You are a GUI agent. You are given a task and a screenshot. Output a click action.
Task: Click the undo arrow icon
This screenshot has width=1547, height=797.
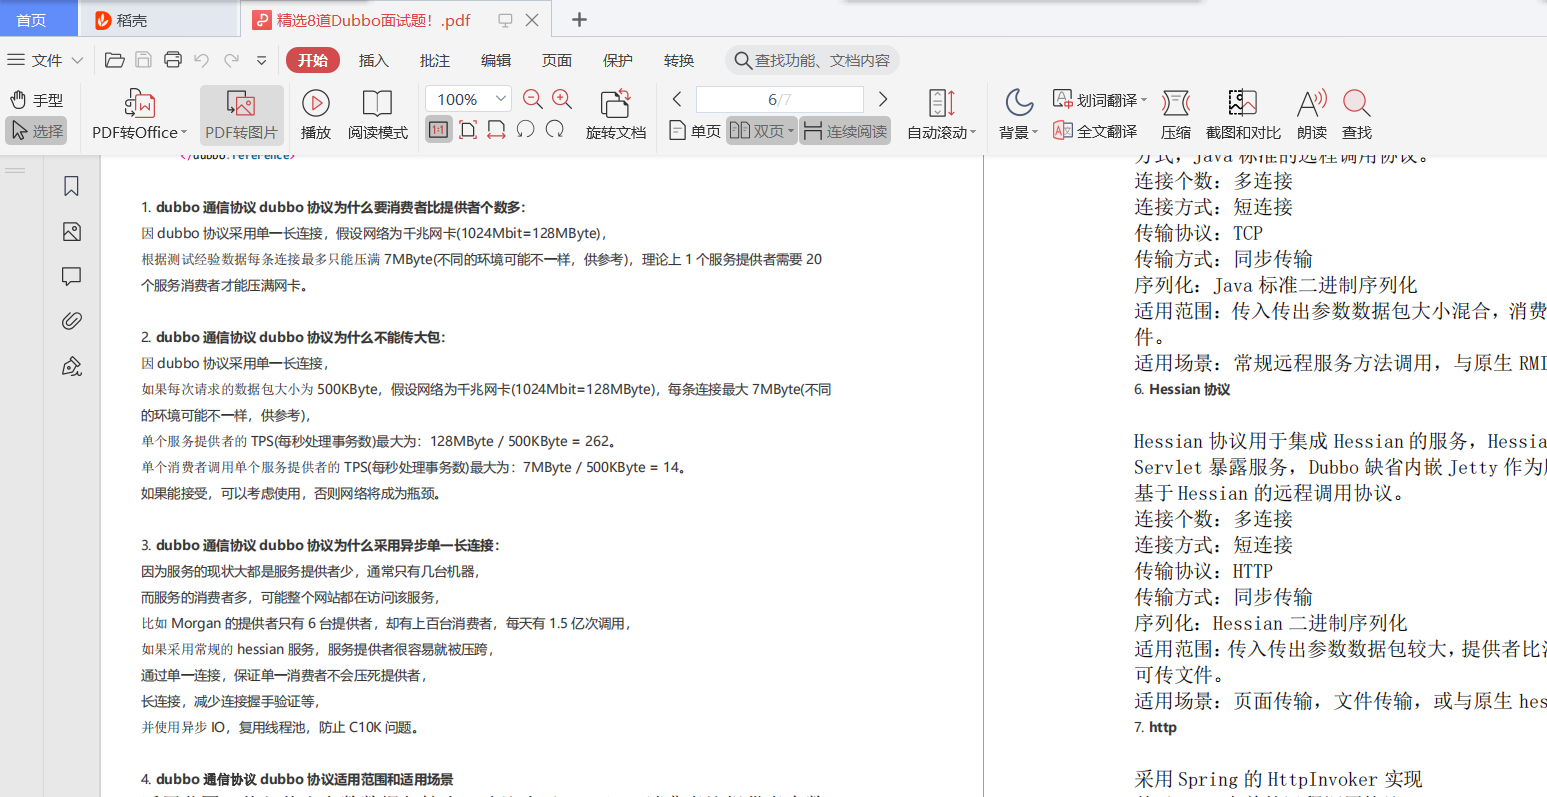(x=202, y=60)
